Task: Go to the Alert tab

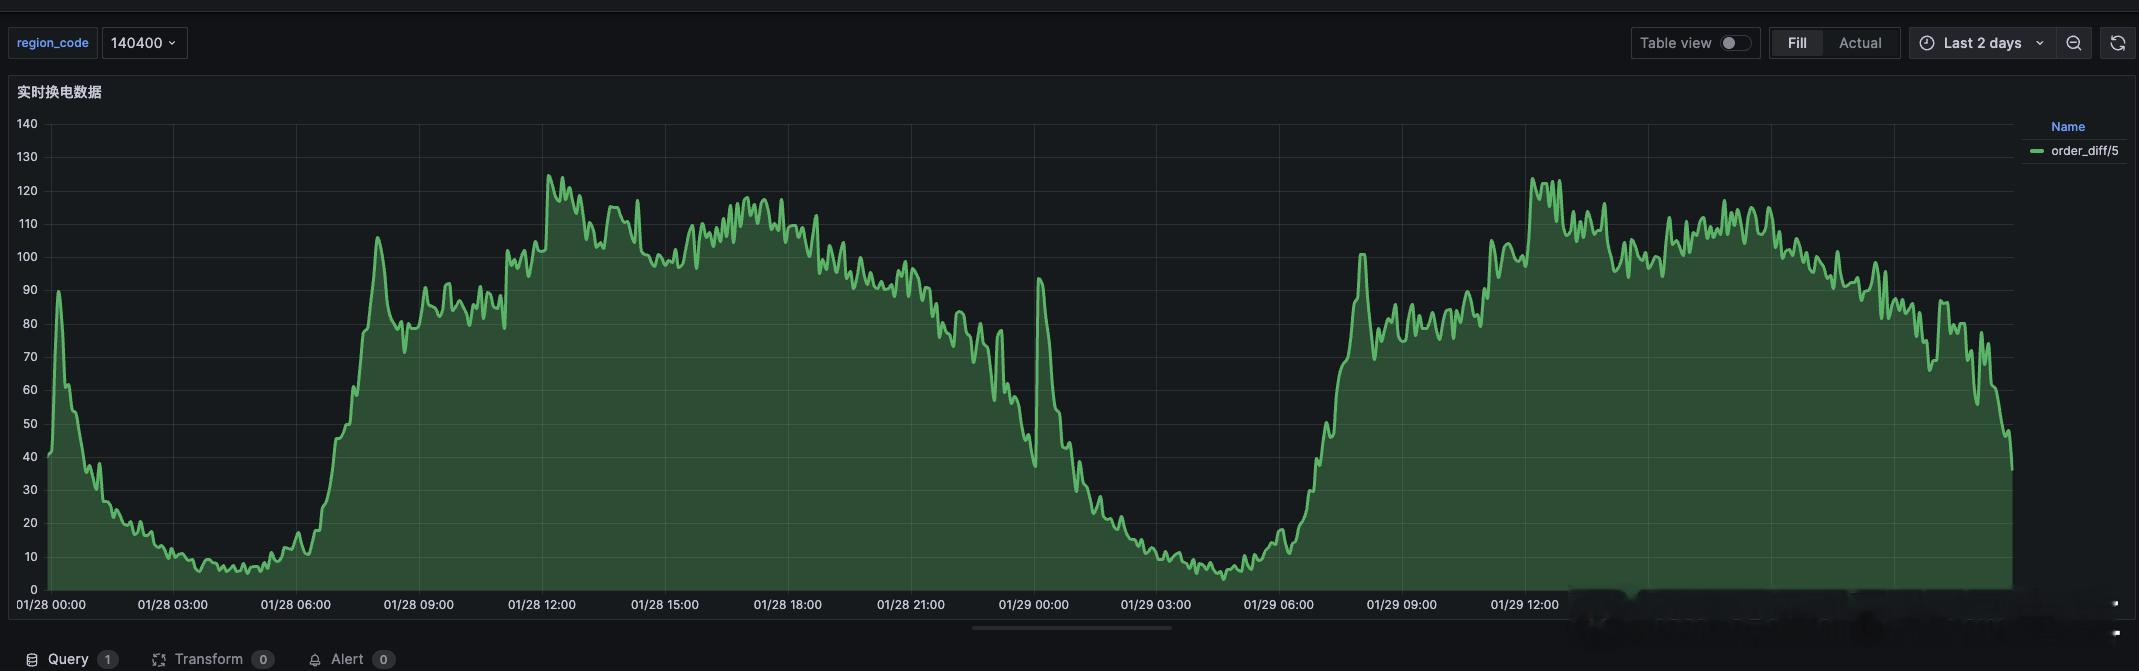Action: pos(347,659)
